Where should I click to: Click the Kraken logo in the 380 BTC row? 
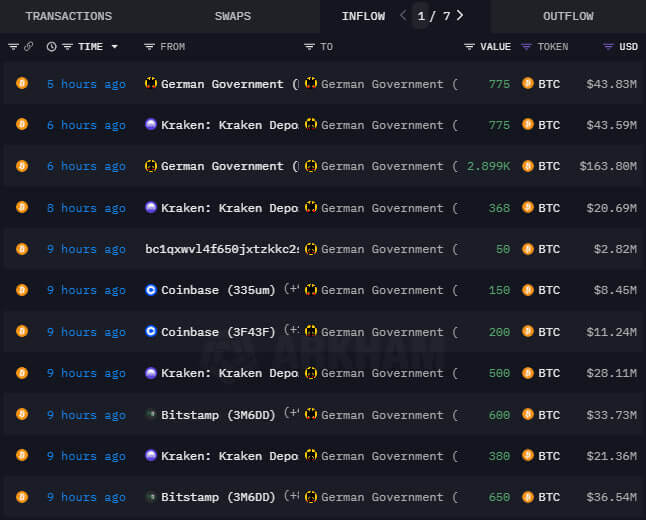pyautogui.click(x=151, y=455)
